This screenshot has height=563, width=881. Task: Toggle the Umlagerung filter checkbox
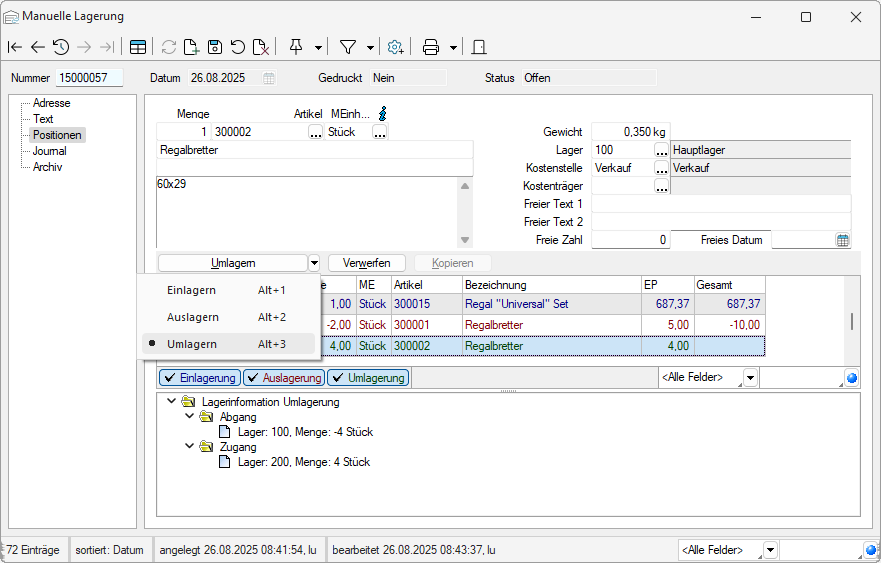[368, 378]
